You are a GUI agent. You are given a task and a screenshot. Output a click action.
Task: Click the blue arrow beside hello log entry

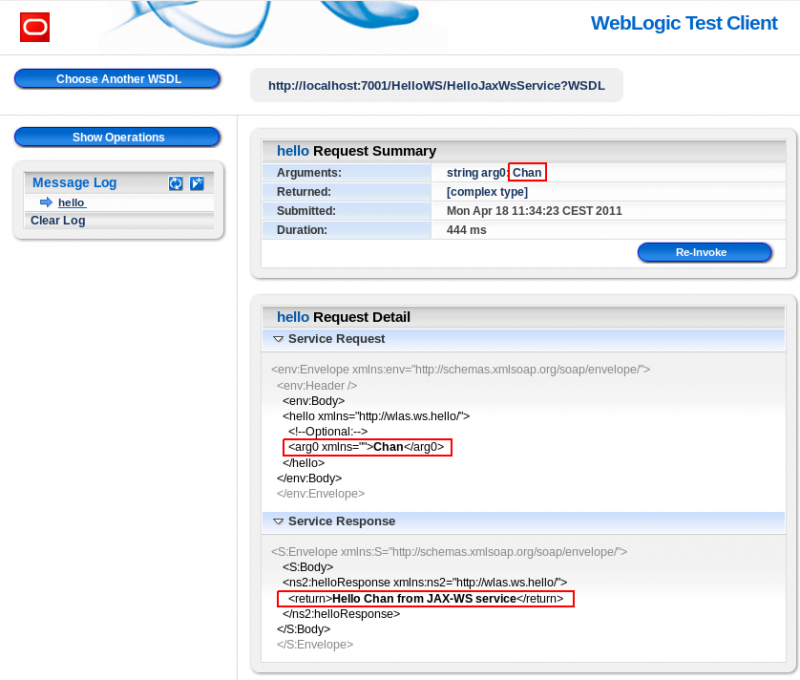pos(46,202)
